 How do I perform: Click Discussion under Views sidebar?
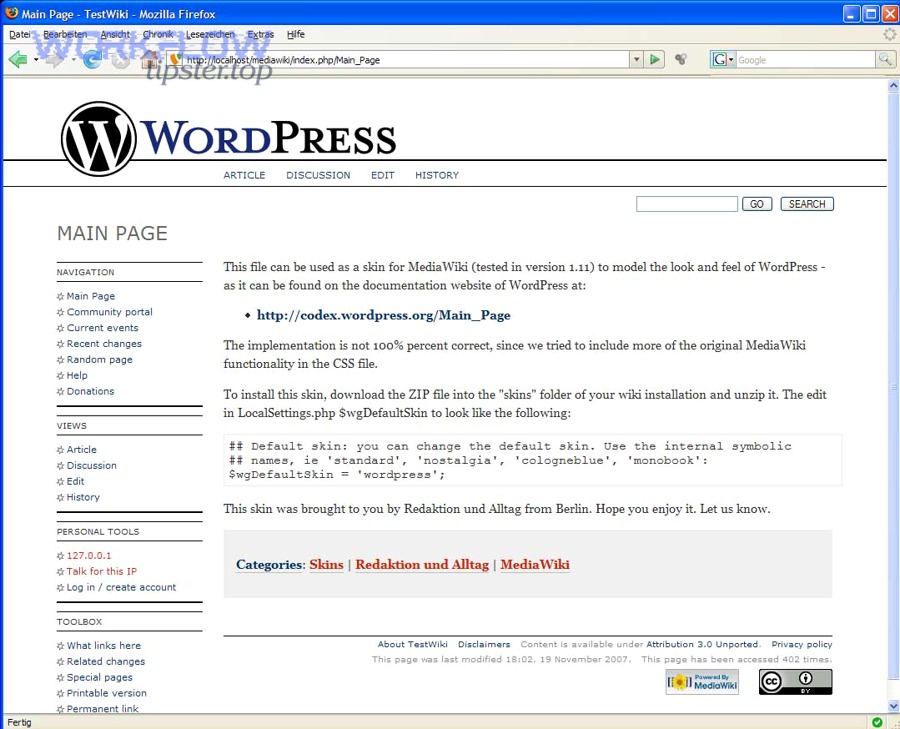(x=91, y=466)
